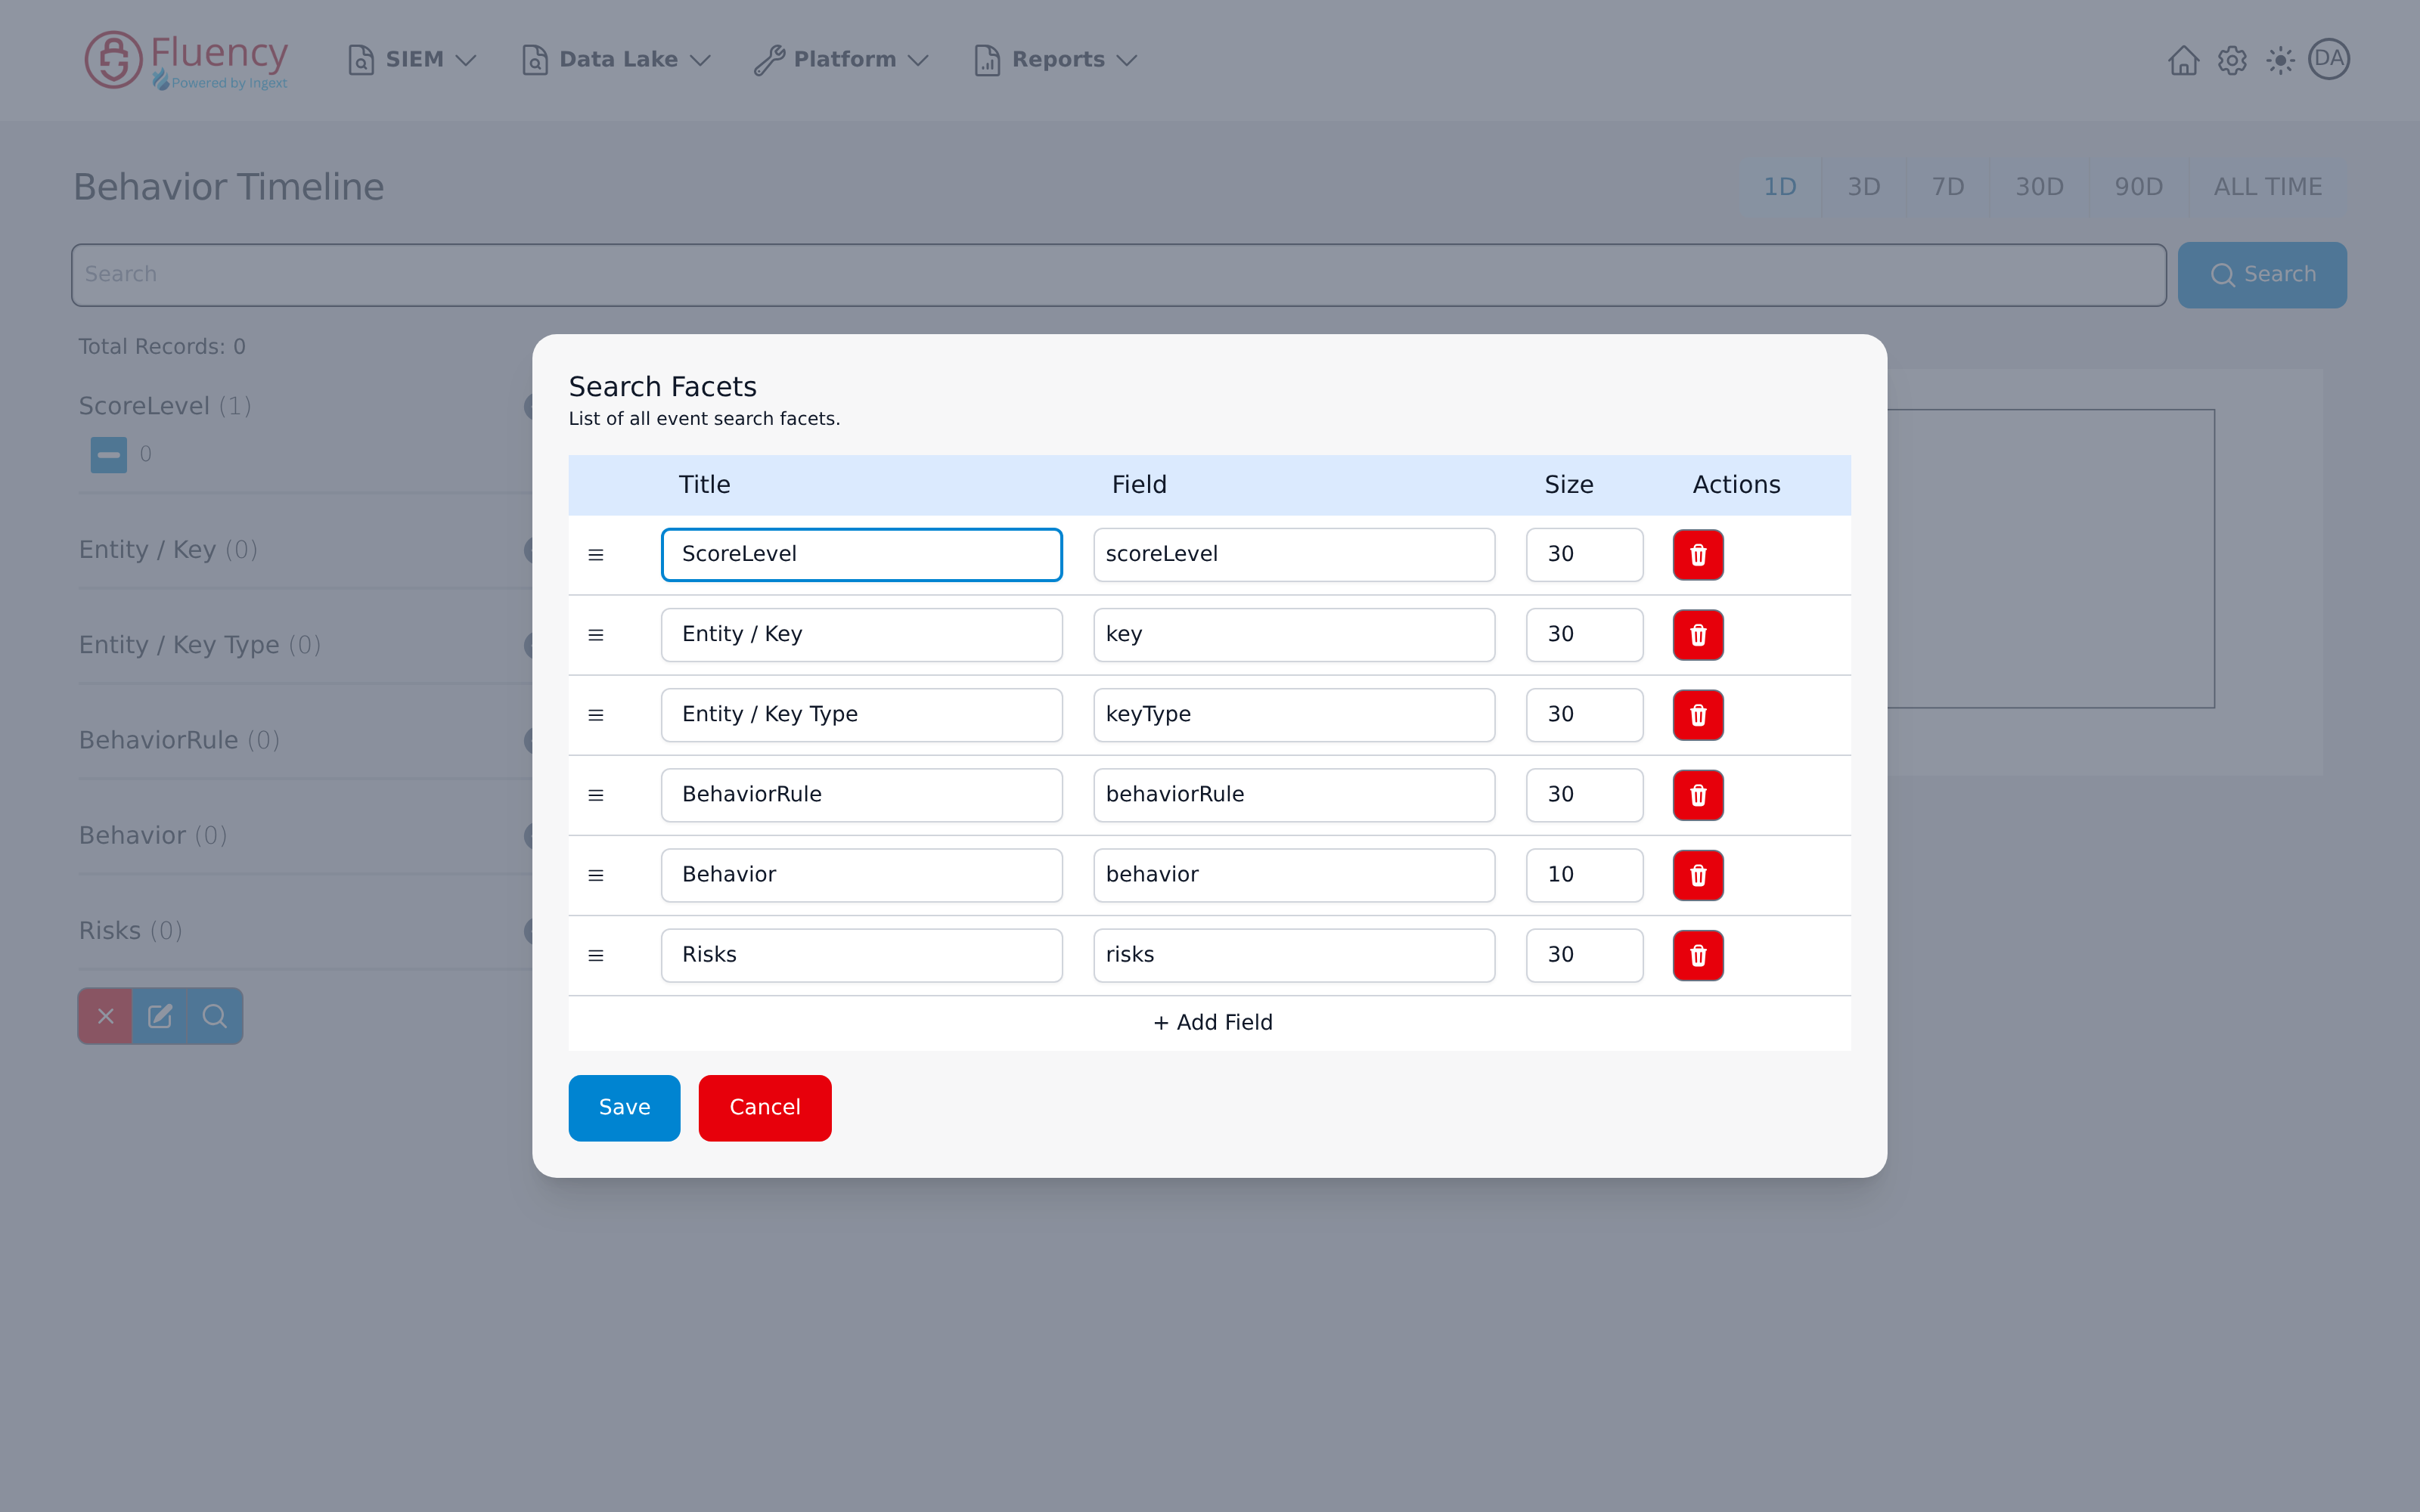Screen dimensions: 2420x1512
Task: Click the Entity / Key Type (0) facet heading
Action: [x=200, y=645]
